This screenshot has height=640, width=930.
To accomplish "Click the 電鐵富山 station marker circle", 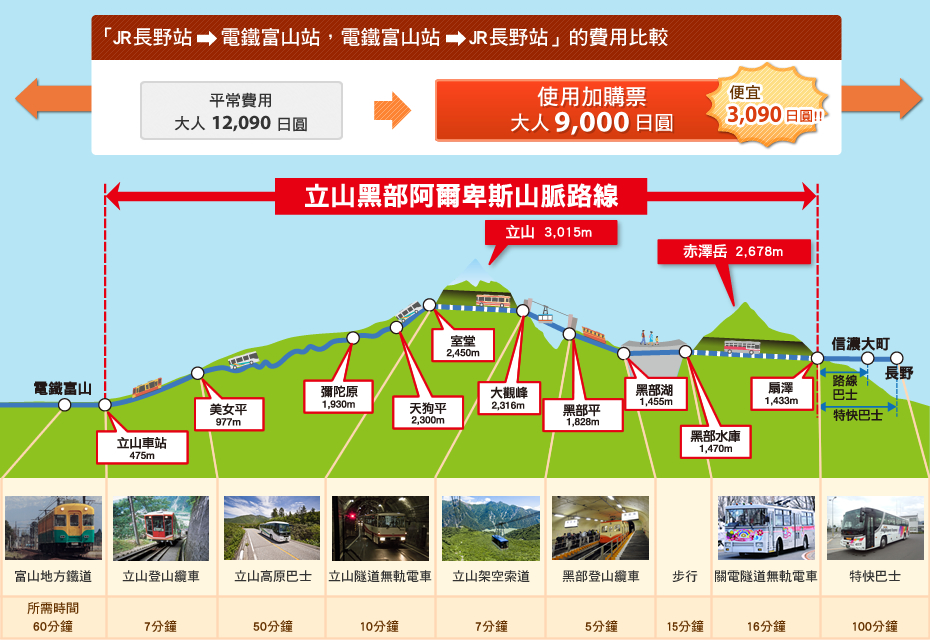I will (x=65, y=405).
